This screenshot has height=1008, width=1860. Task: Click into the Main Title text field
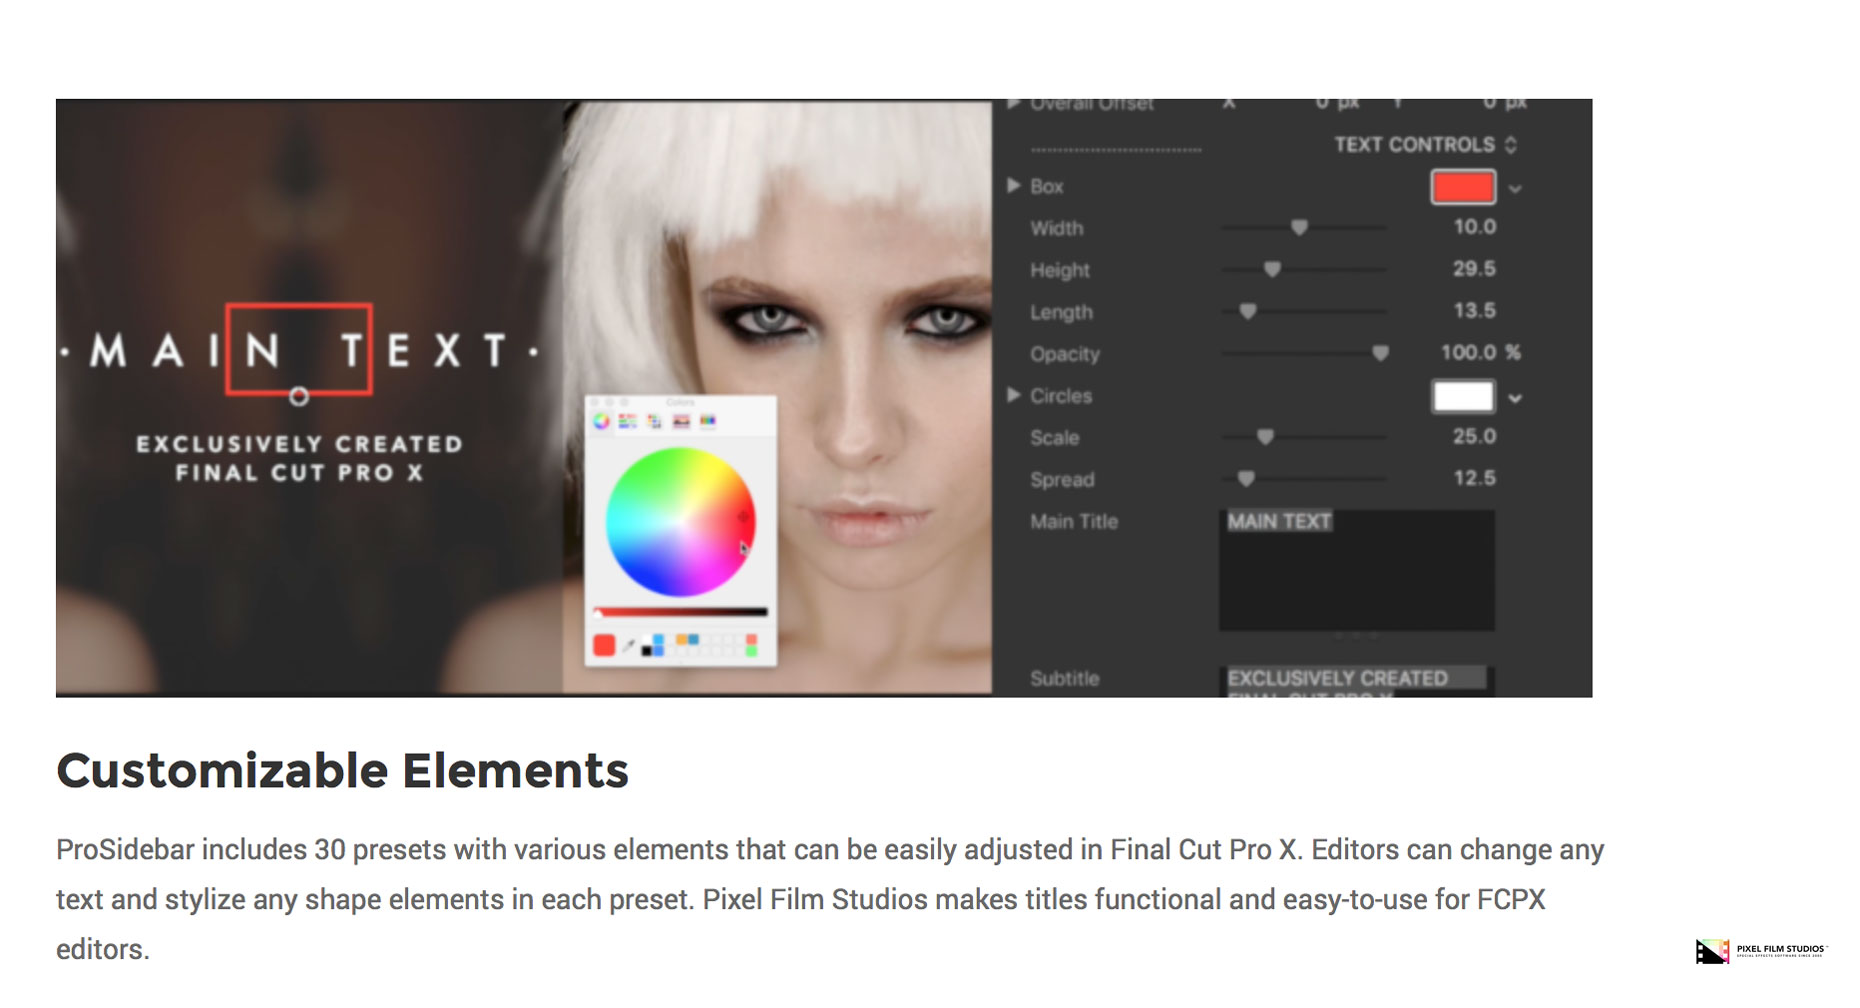click(1357, 570)
